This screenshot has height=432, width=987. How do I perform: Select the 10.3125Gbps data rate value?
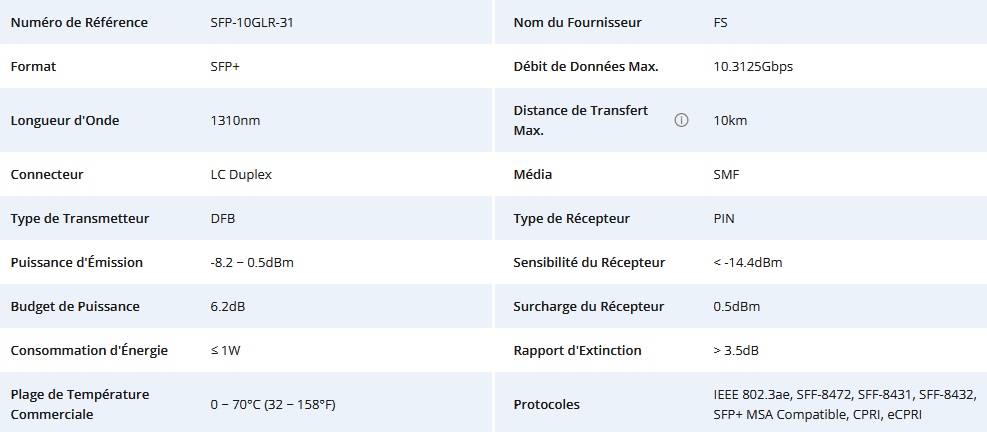[x=754, y=66]
